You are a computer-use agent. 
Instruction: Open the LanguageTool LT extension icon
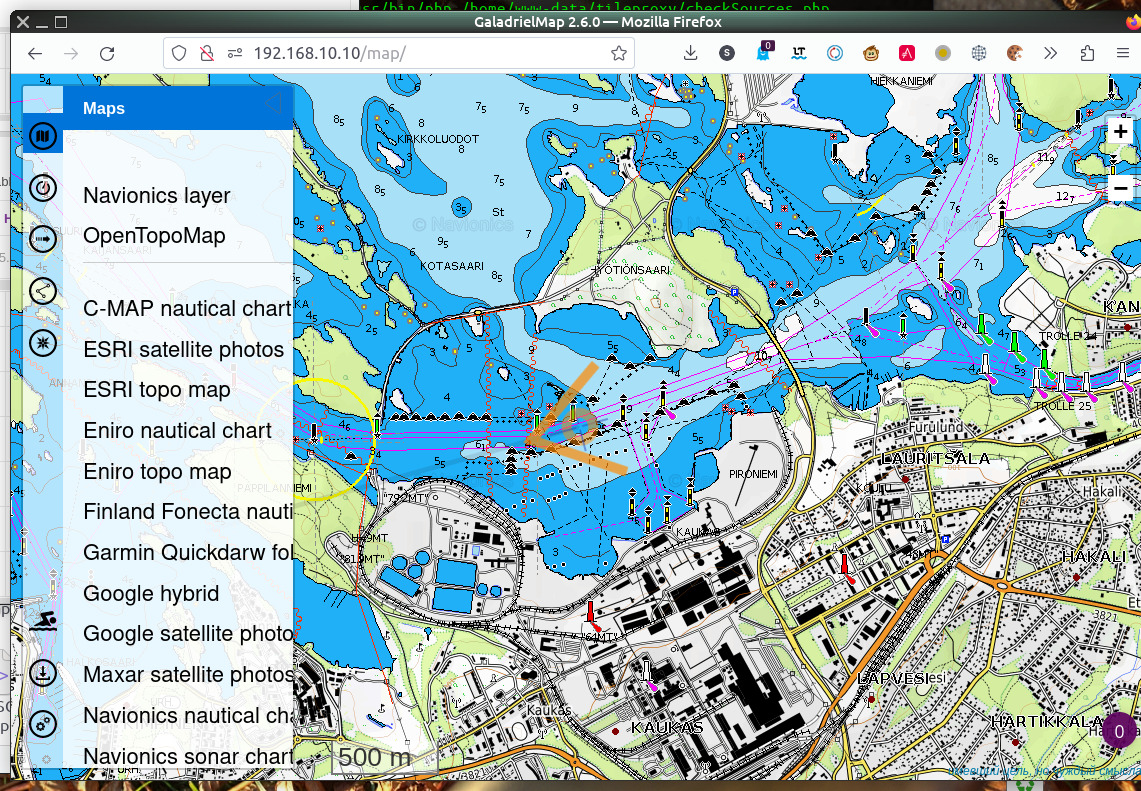799,53
